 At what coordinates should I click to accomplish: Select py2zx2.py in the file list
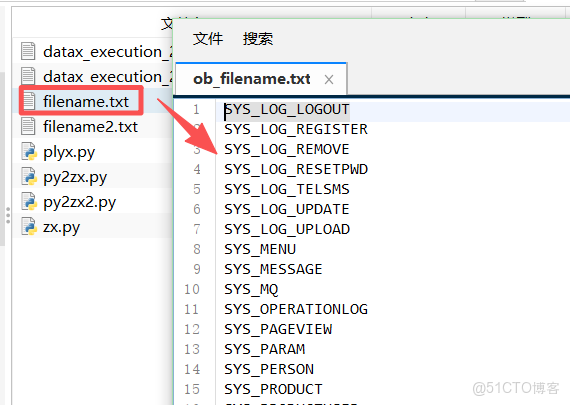click(79, 202)
